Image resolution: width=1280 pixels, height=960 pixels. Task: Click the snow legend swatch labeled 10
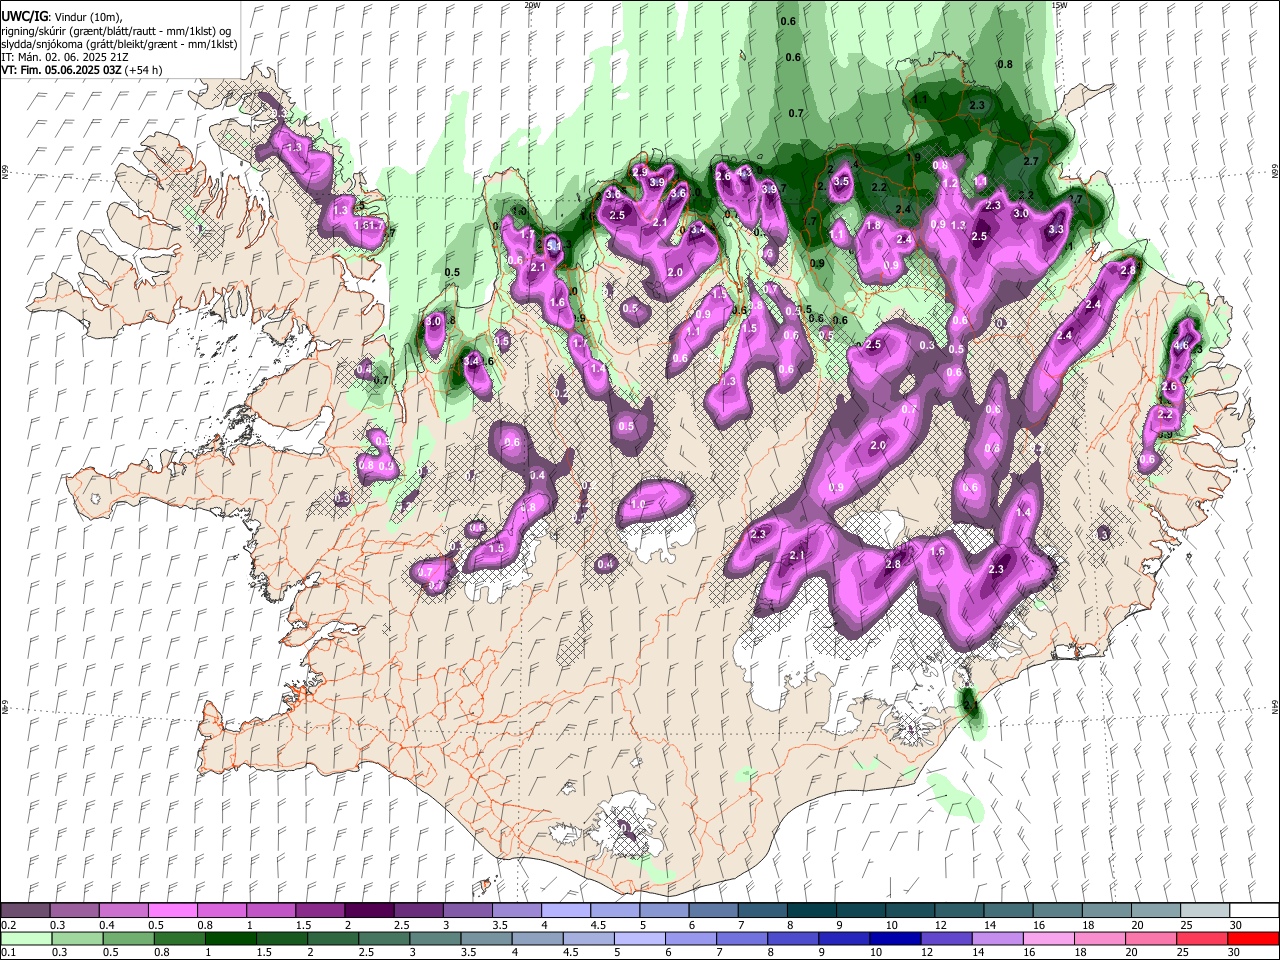(909, 910)
